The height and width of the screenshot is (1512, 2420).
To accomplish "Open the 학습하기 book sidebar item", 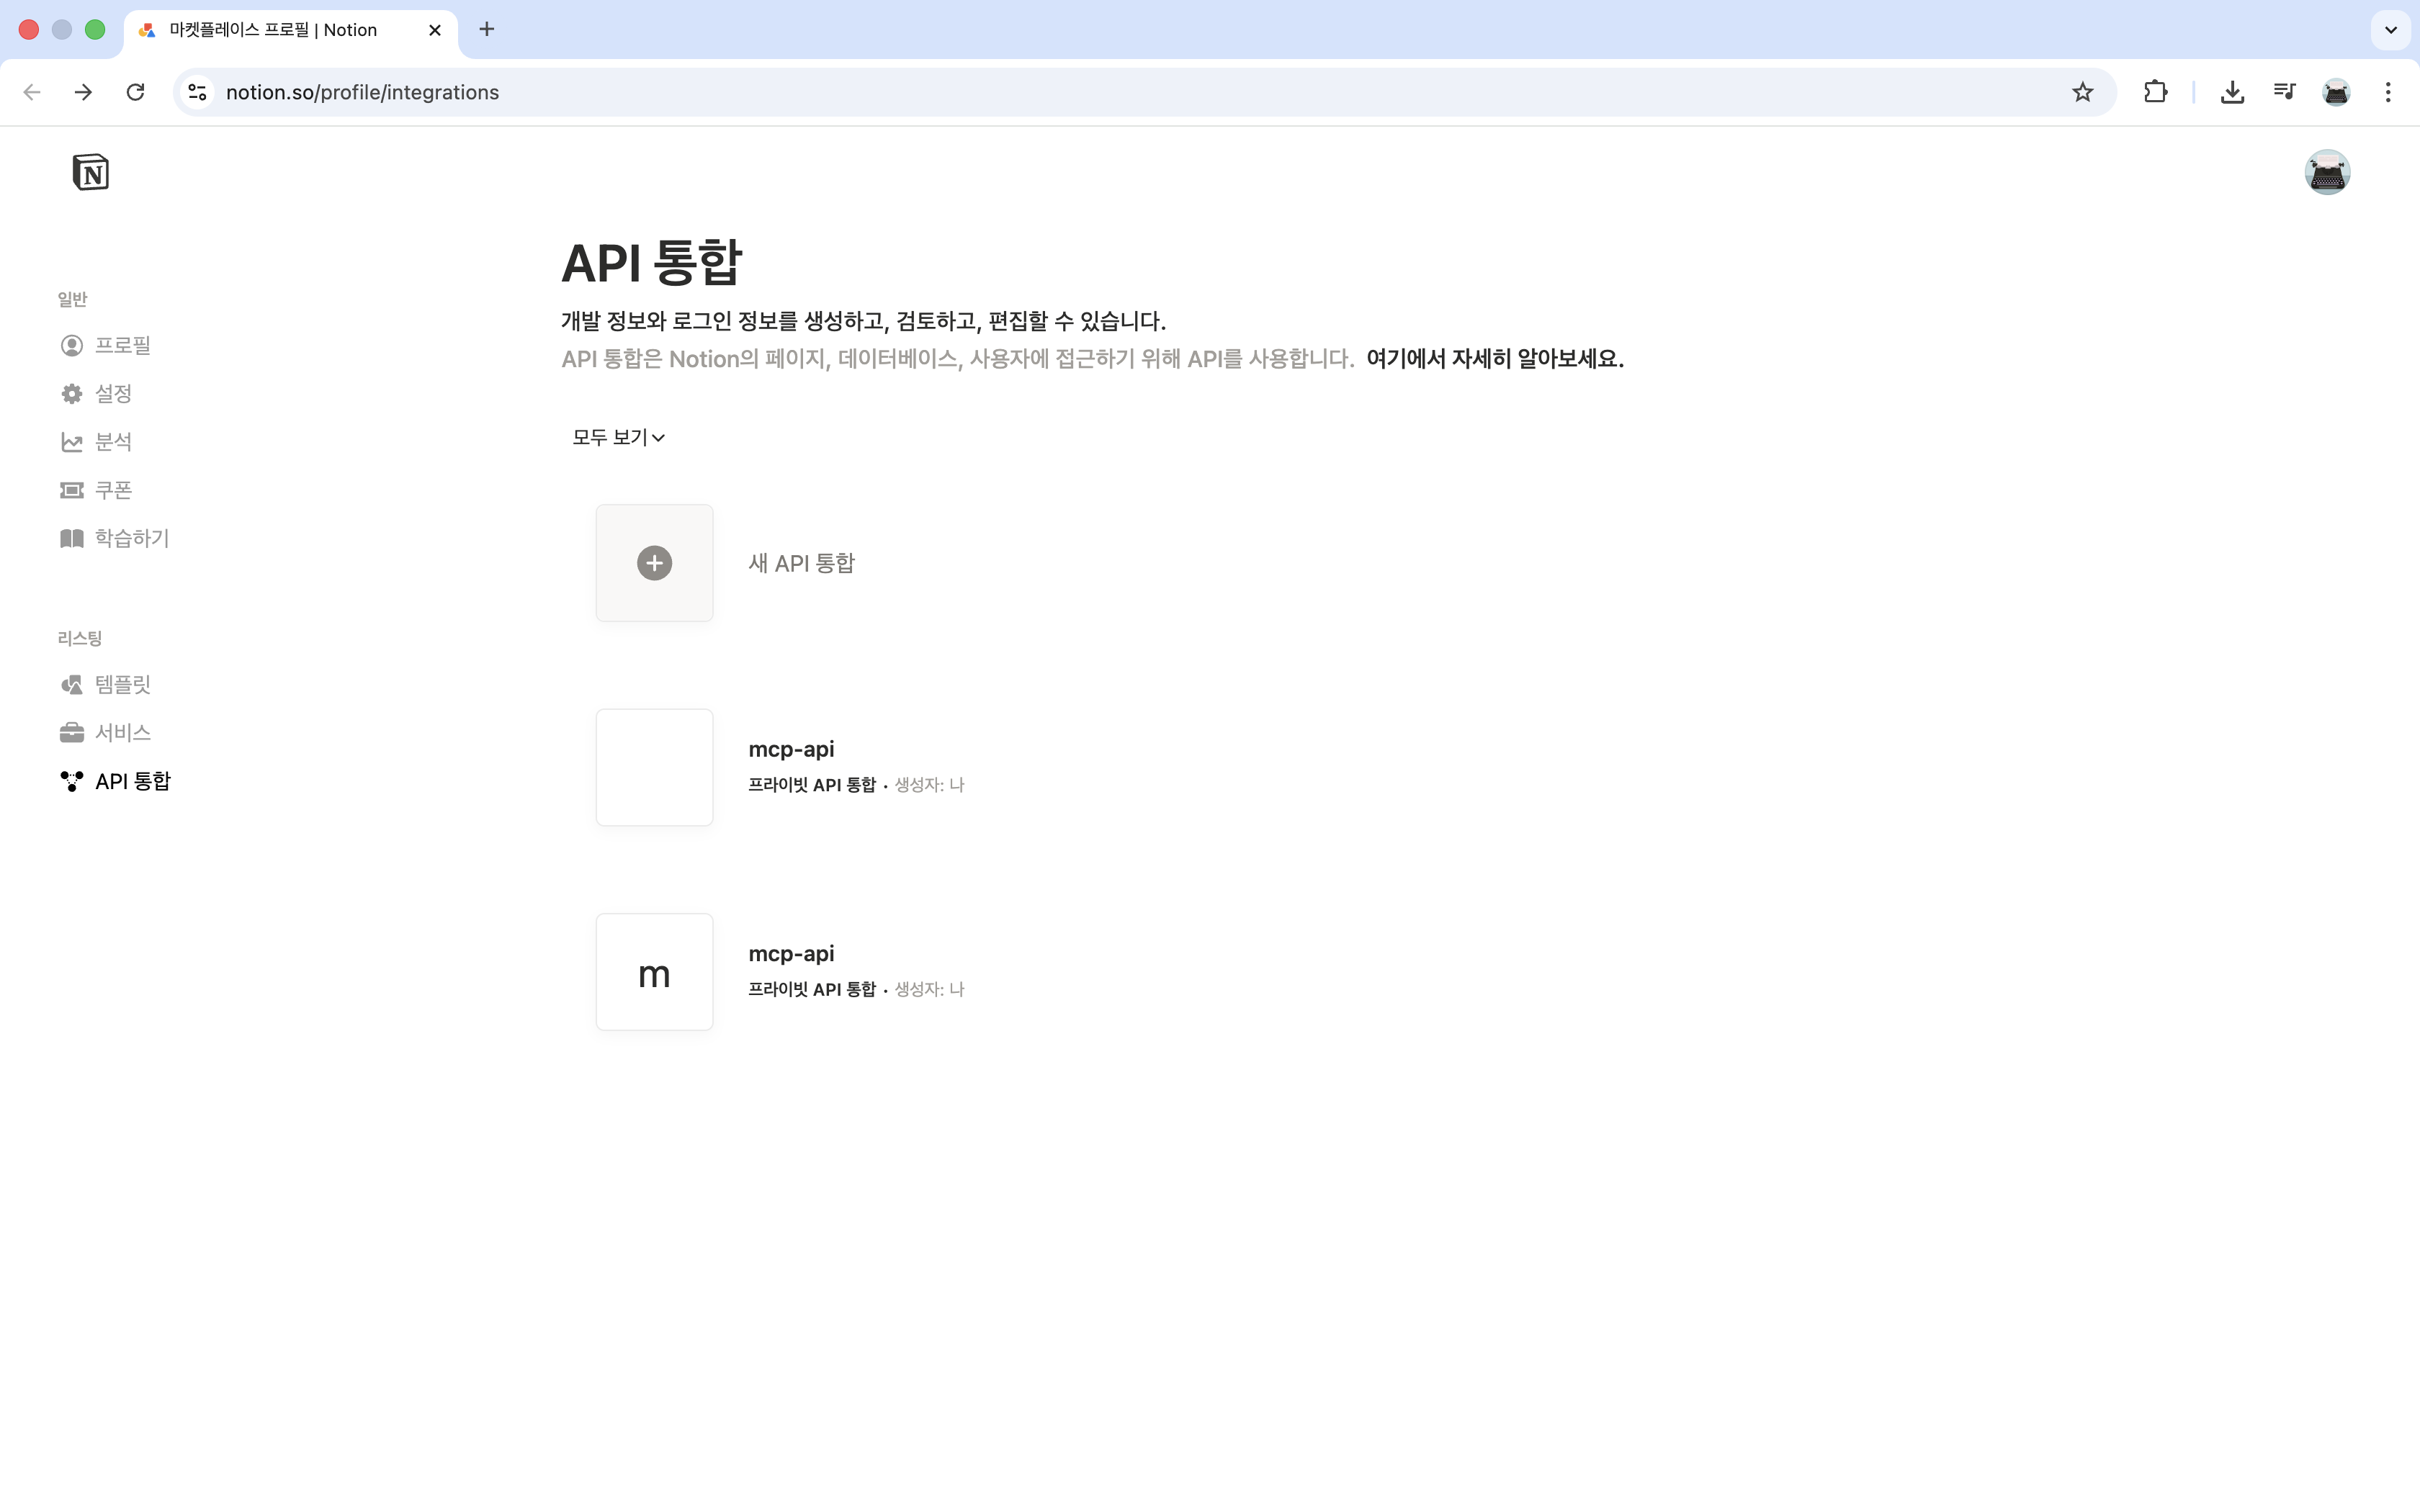I will tap(131, 538).
